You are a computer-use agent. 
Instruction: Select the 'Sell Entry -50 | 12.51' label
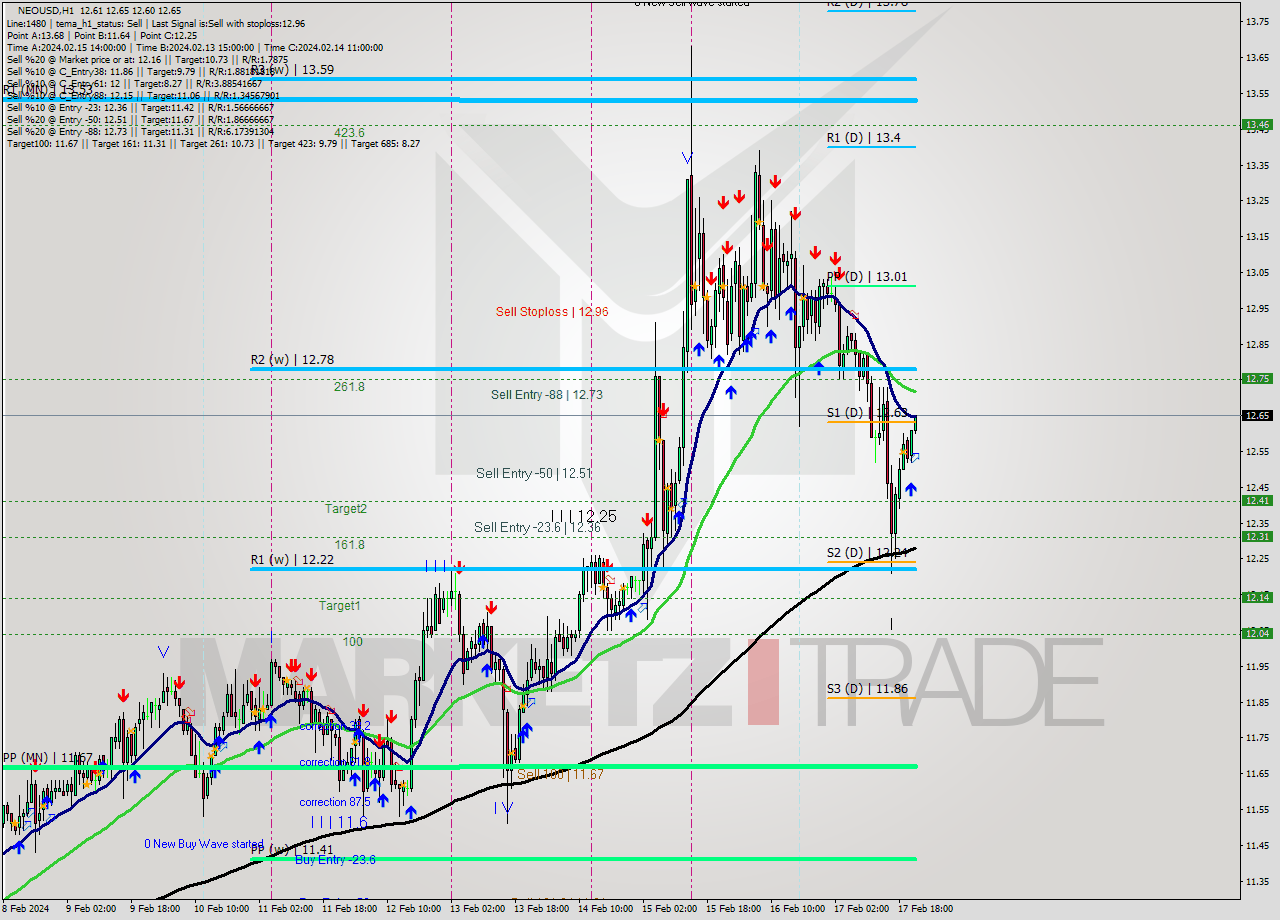point(534,473)
